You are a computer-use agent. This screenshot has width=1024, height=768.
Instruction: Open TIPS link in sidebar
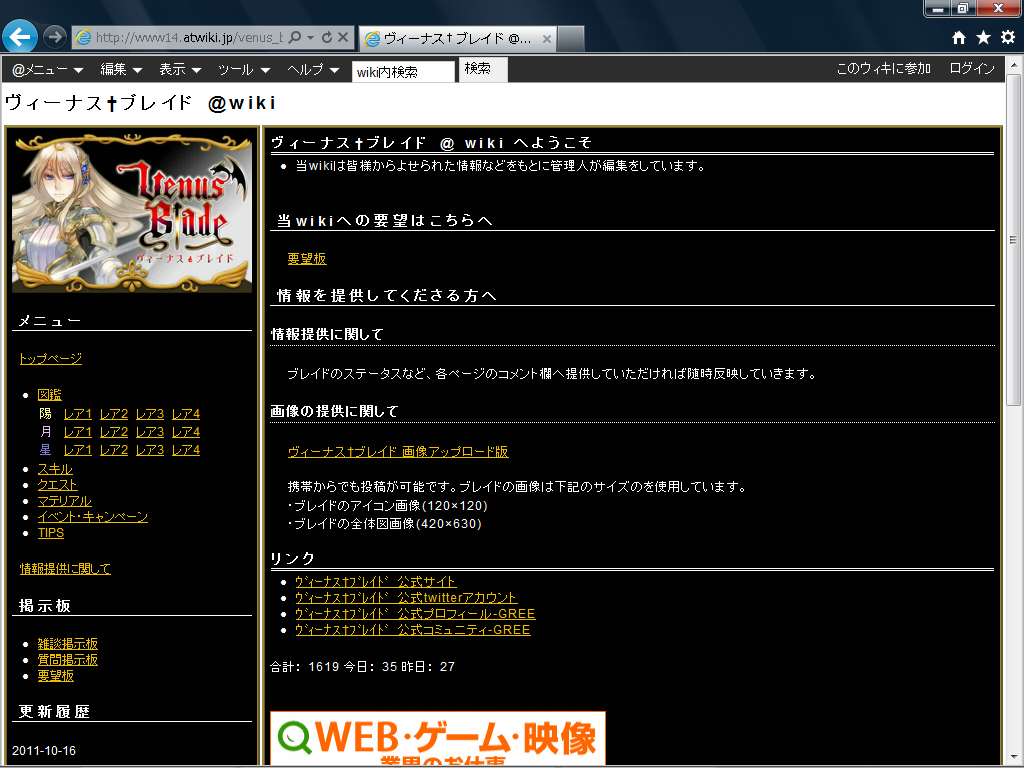(x=51, y=533)
